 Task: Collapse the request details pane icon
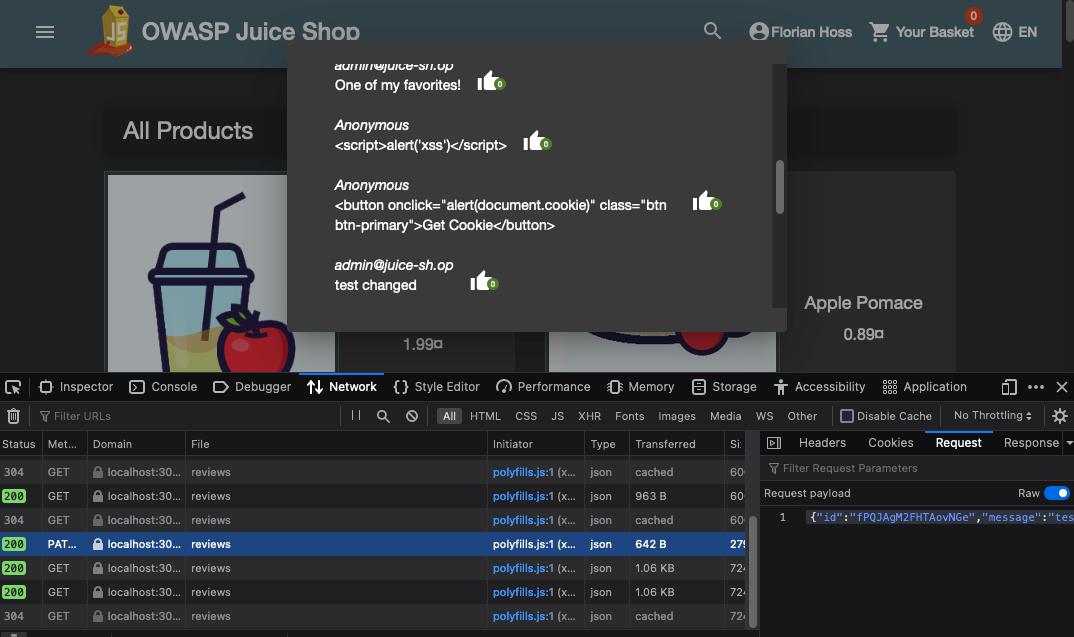[774, 443]
